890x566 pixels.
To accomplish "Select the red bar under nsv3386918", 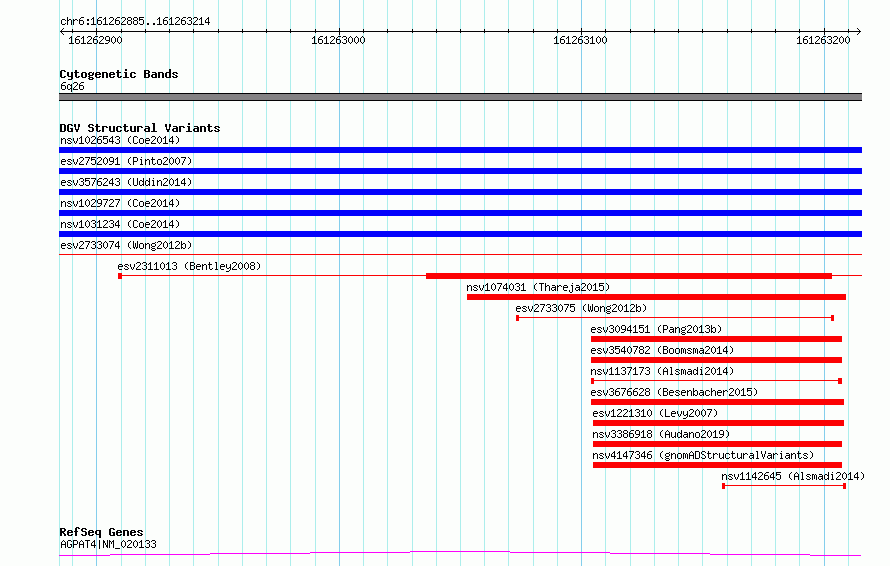I will click(x=717, y=444).
